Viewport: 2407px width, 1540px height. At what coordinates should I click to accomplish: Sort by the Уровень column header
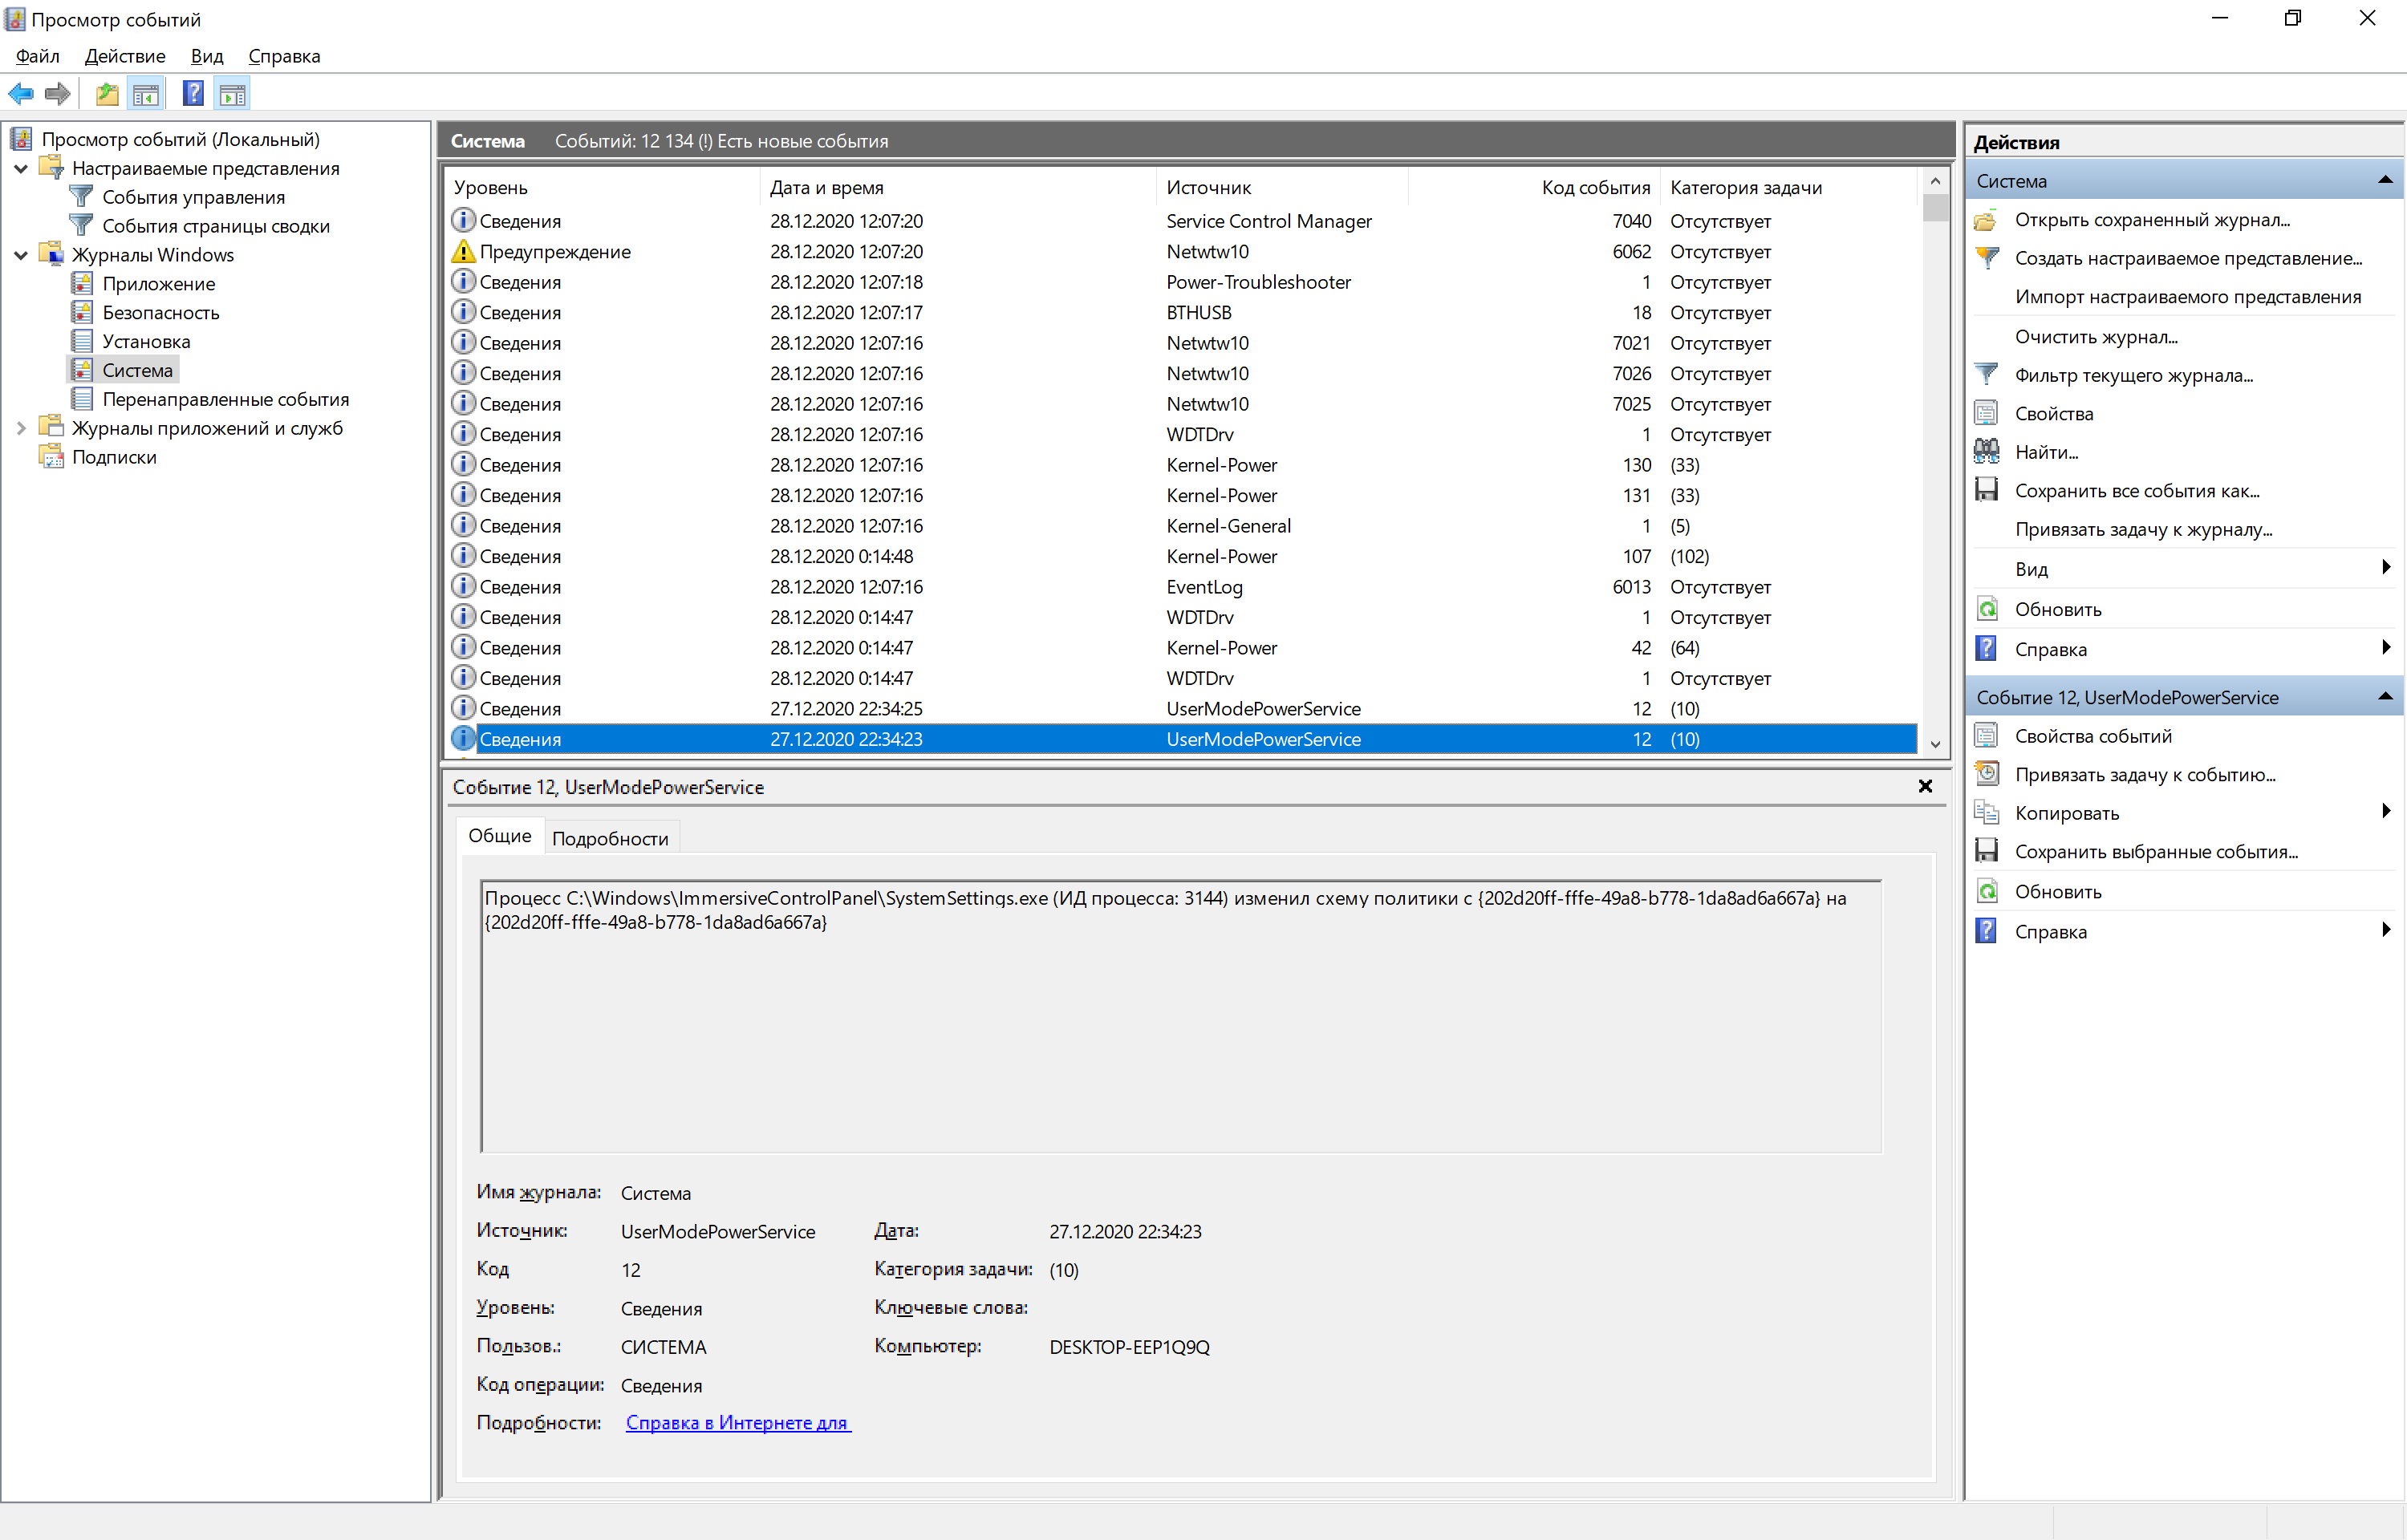click(602, 187)
